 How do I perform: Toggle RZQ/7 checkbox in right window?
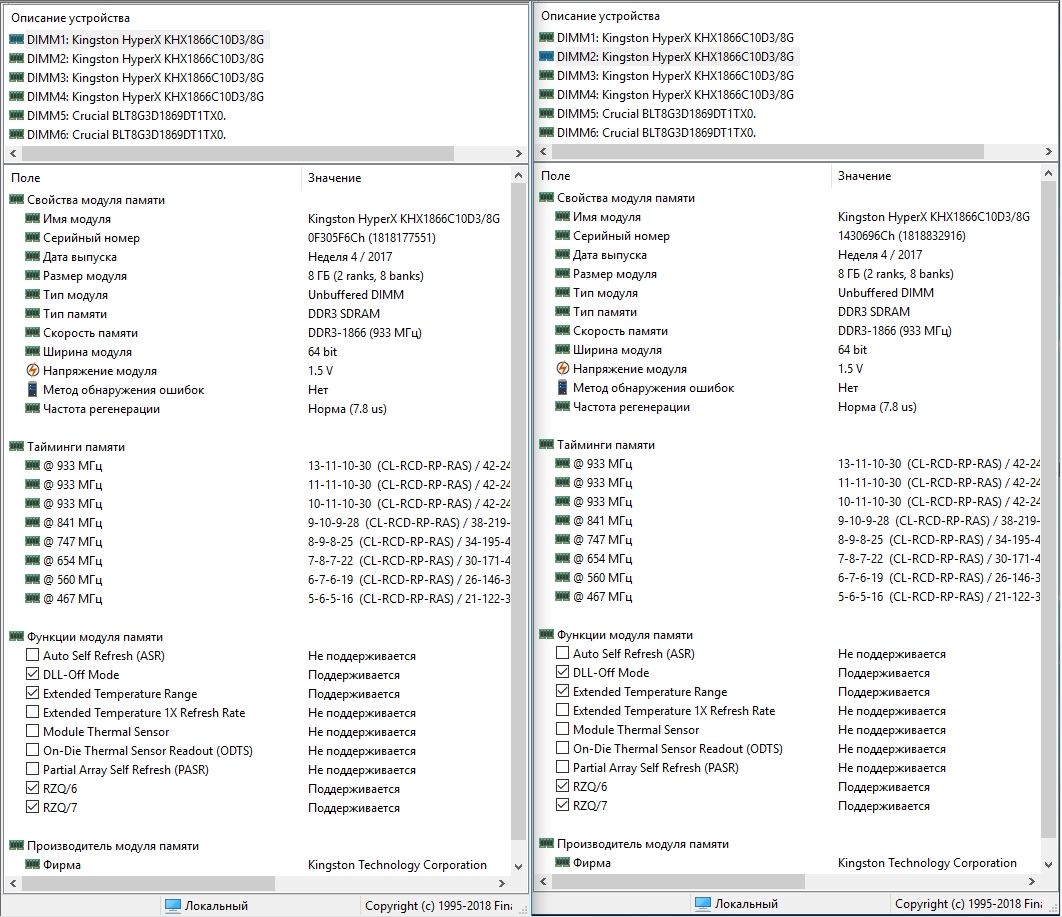[x=562, y=805]
